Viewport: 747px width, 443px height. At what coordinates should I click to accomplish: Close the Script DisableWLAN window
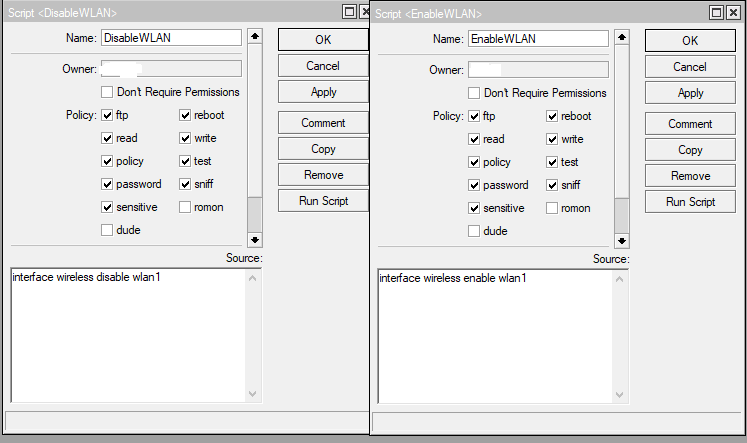tap(365, 12)
